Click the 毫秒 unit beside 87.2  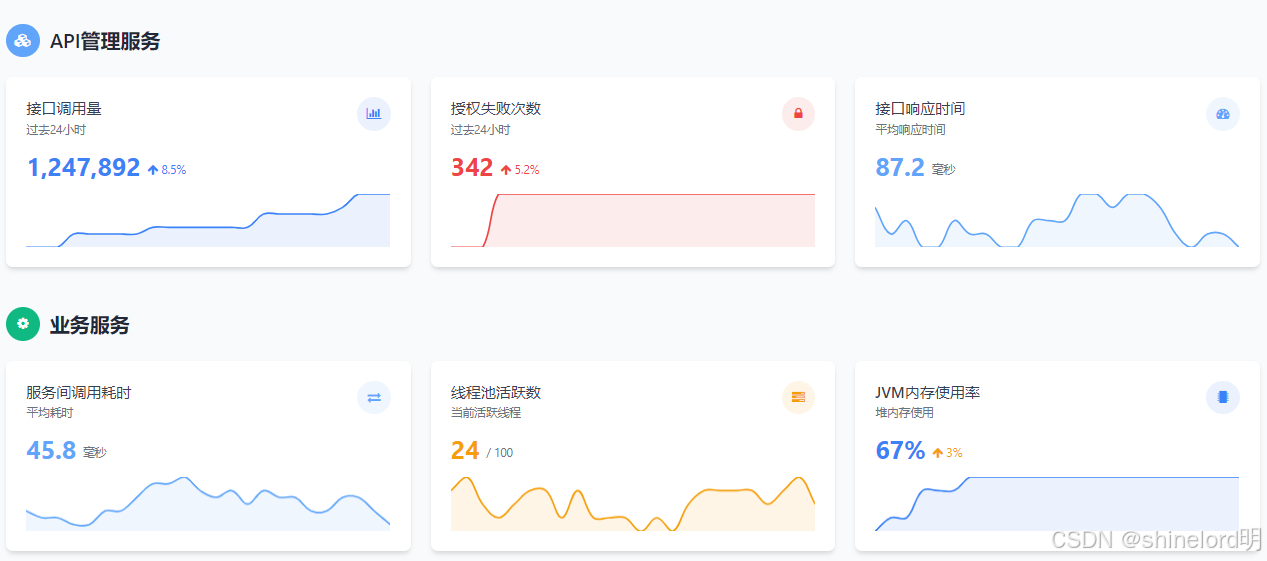pos(943,170)
